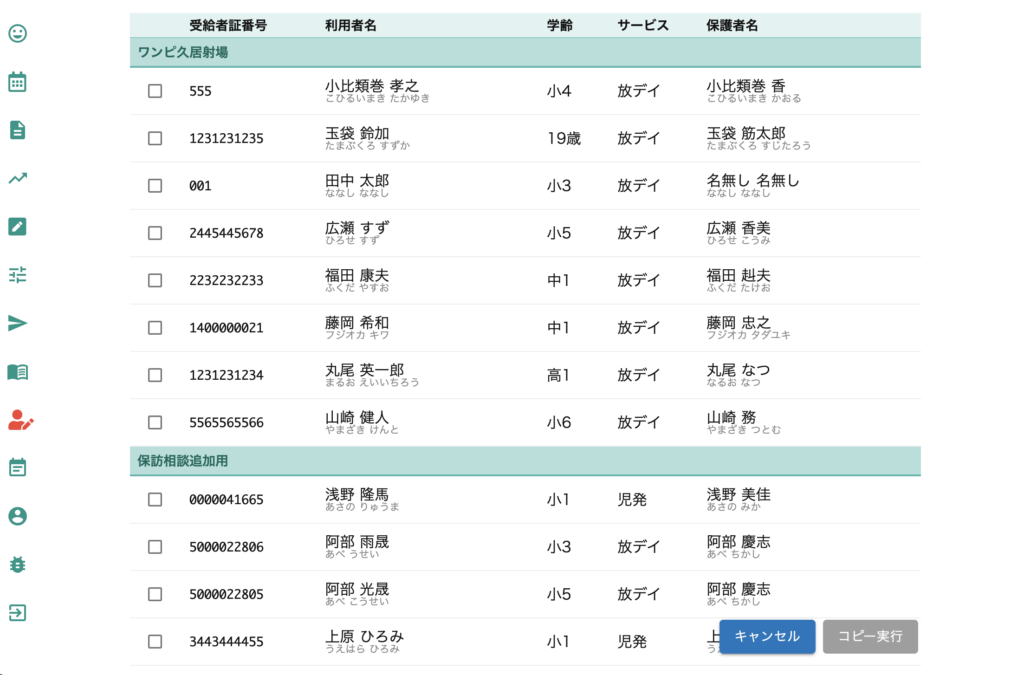The height and width of the screenshot is (675, 1024).
Task: Open the open-book icon in sidebar
Action: (18, 372)
